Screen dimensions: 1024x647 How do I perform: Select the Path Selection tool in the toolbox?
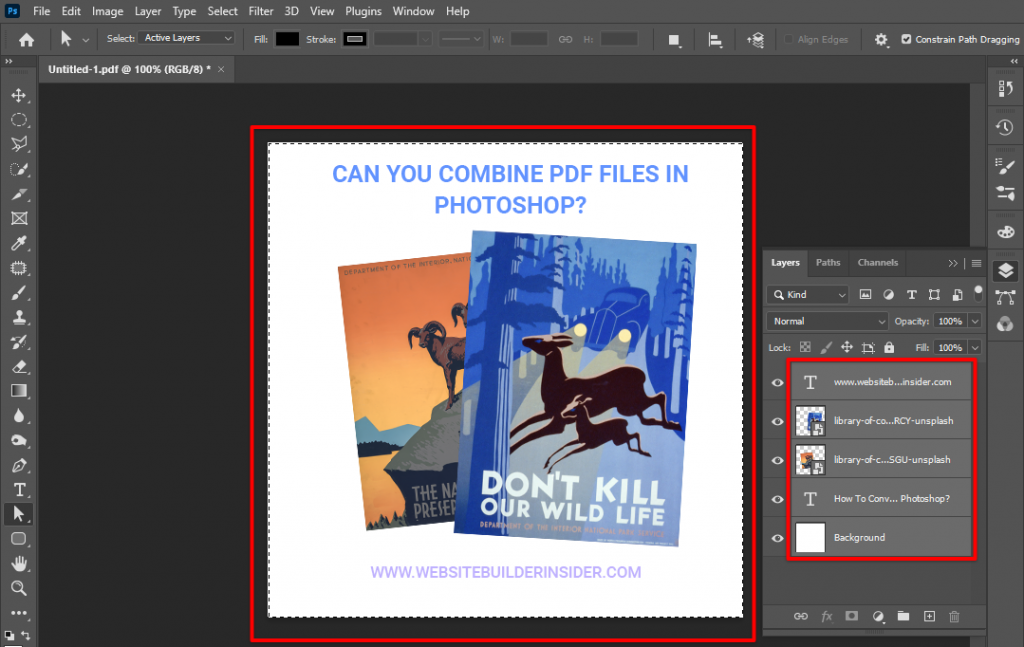[18, 514]
